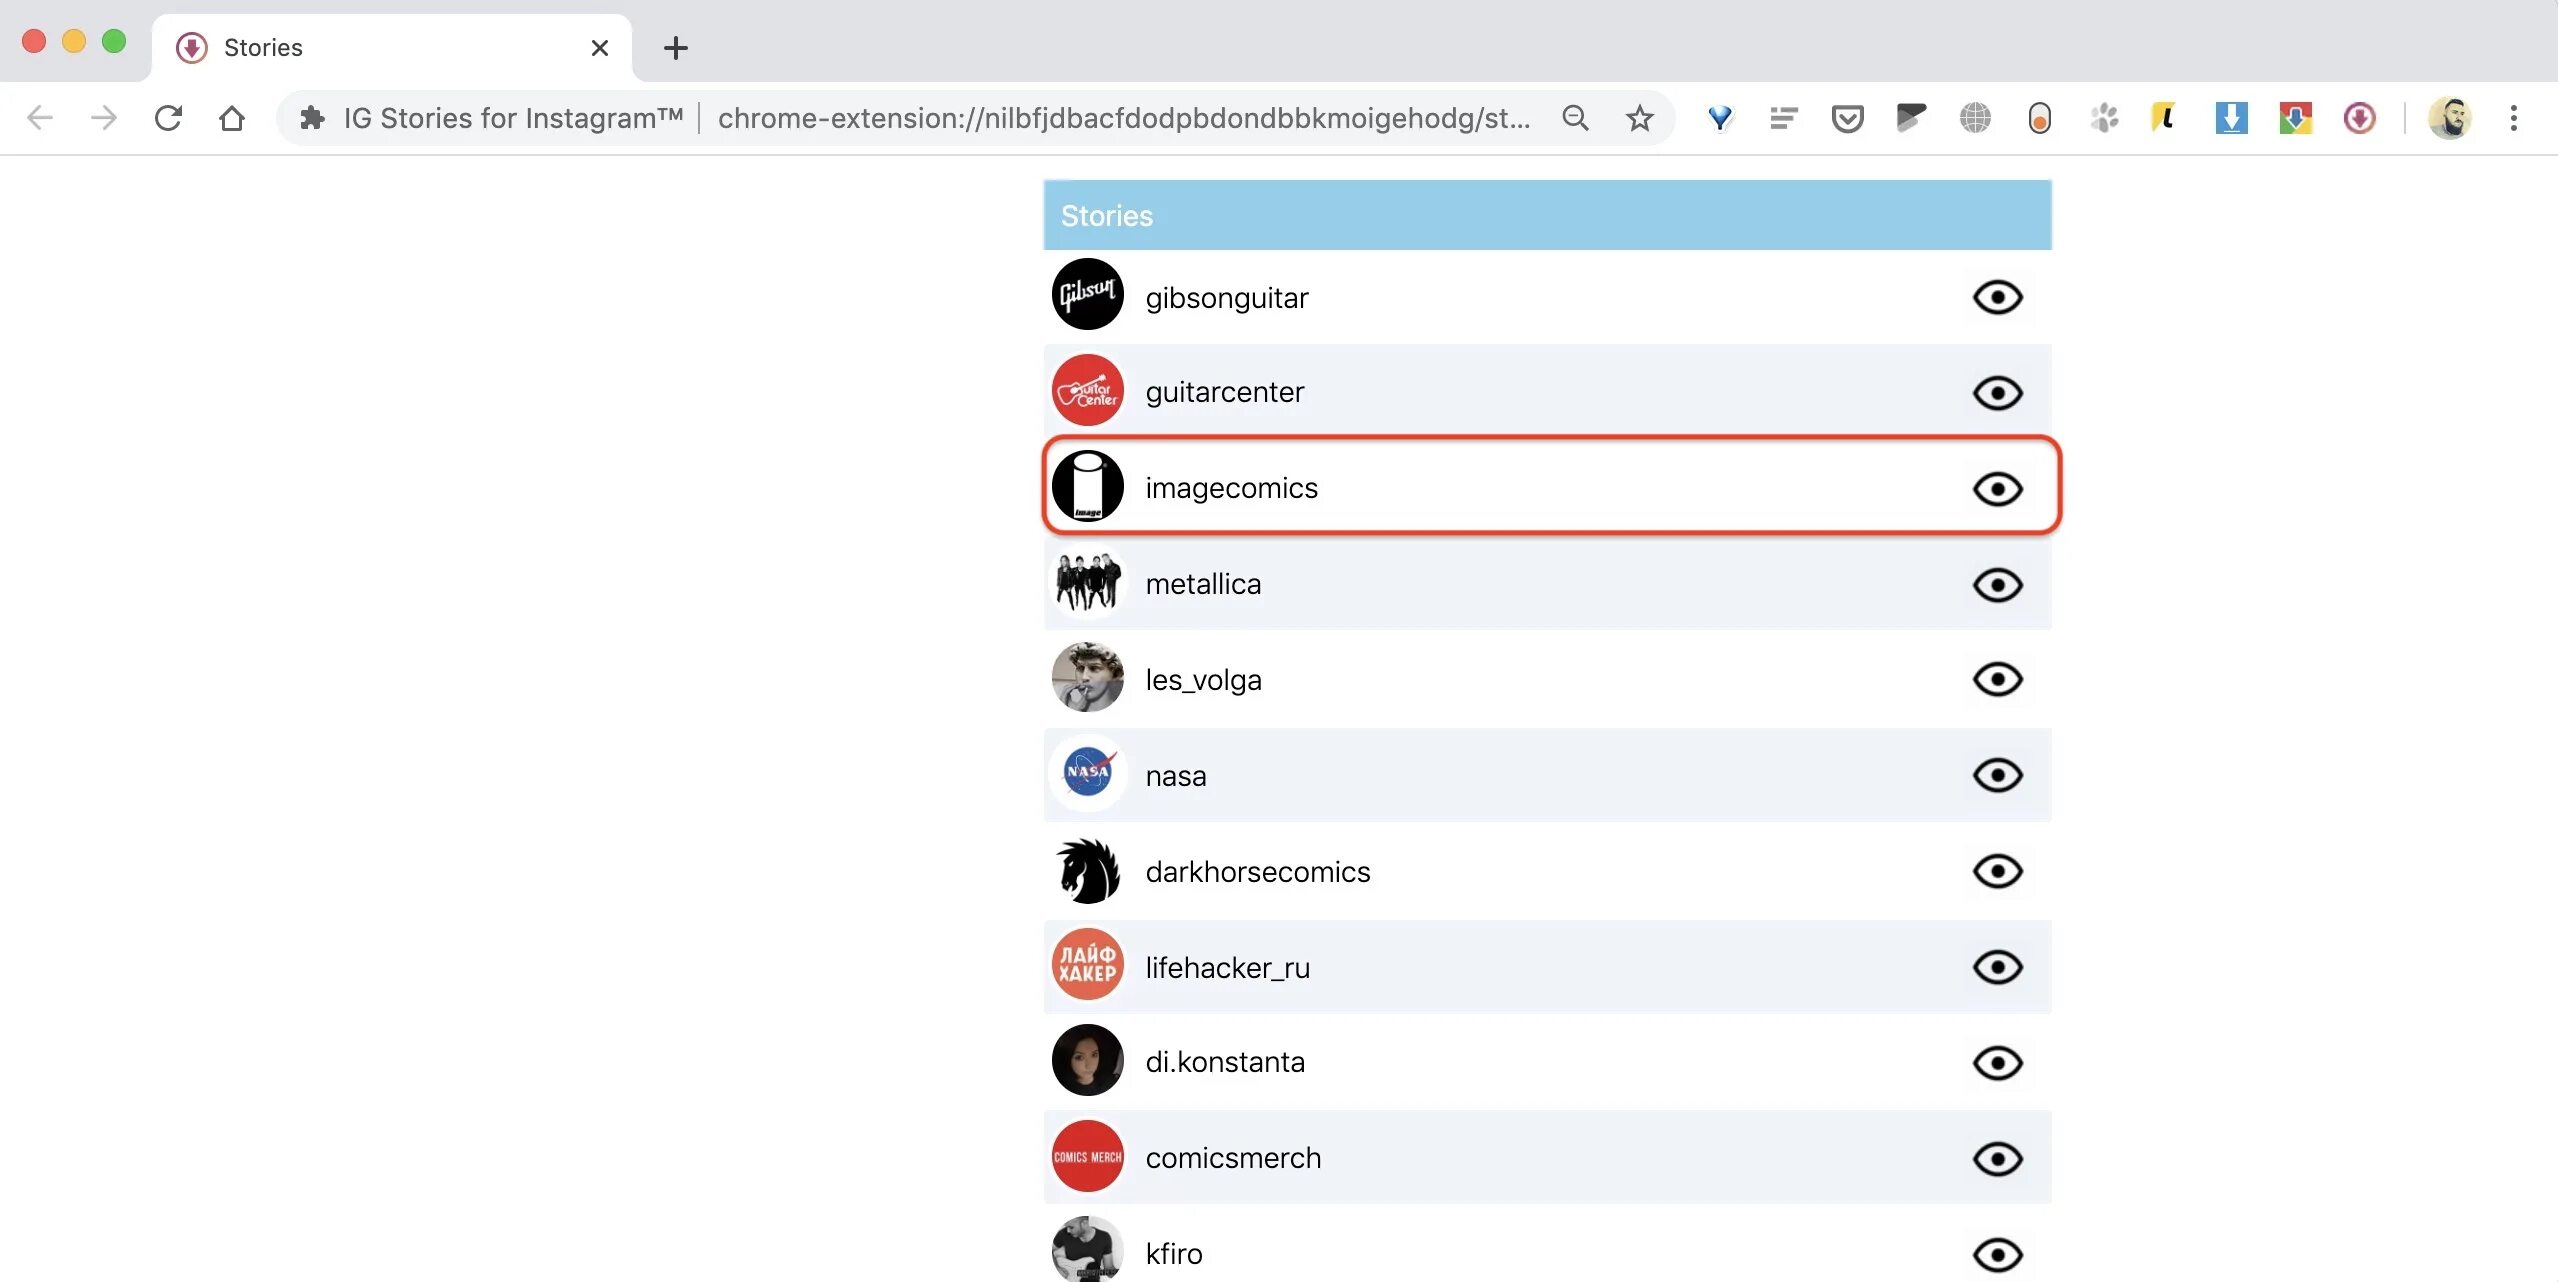Click the eye icon for nasa
The image size is (2558, 1282).
pyautogui.click(x=1997, y=775)
